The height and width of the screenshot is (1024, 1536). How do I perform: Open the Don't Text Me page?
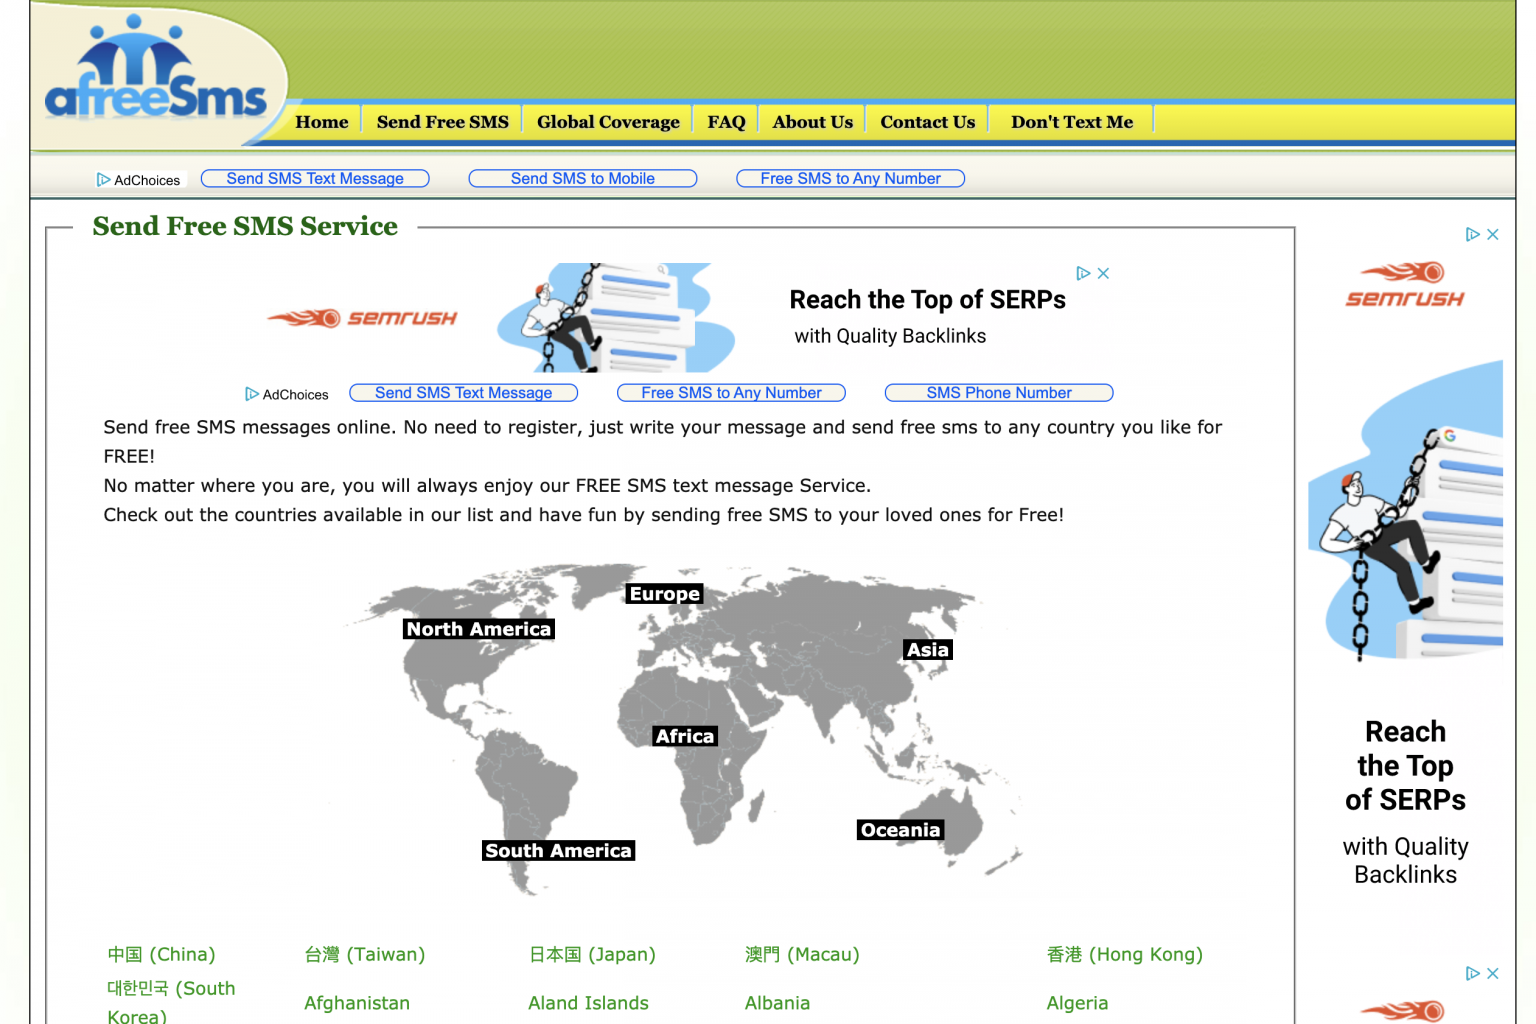click(1071, 122)
